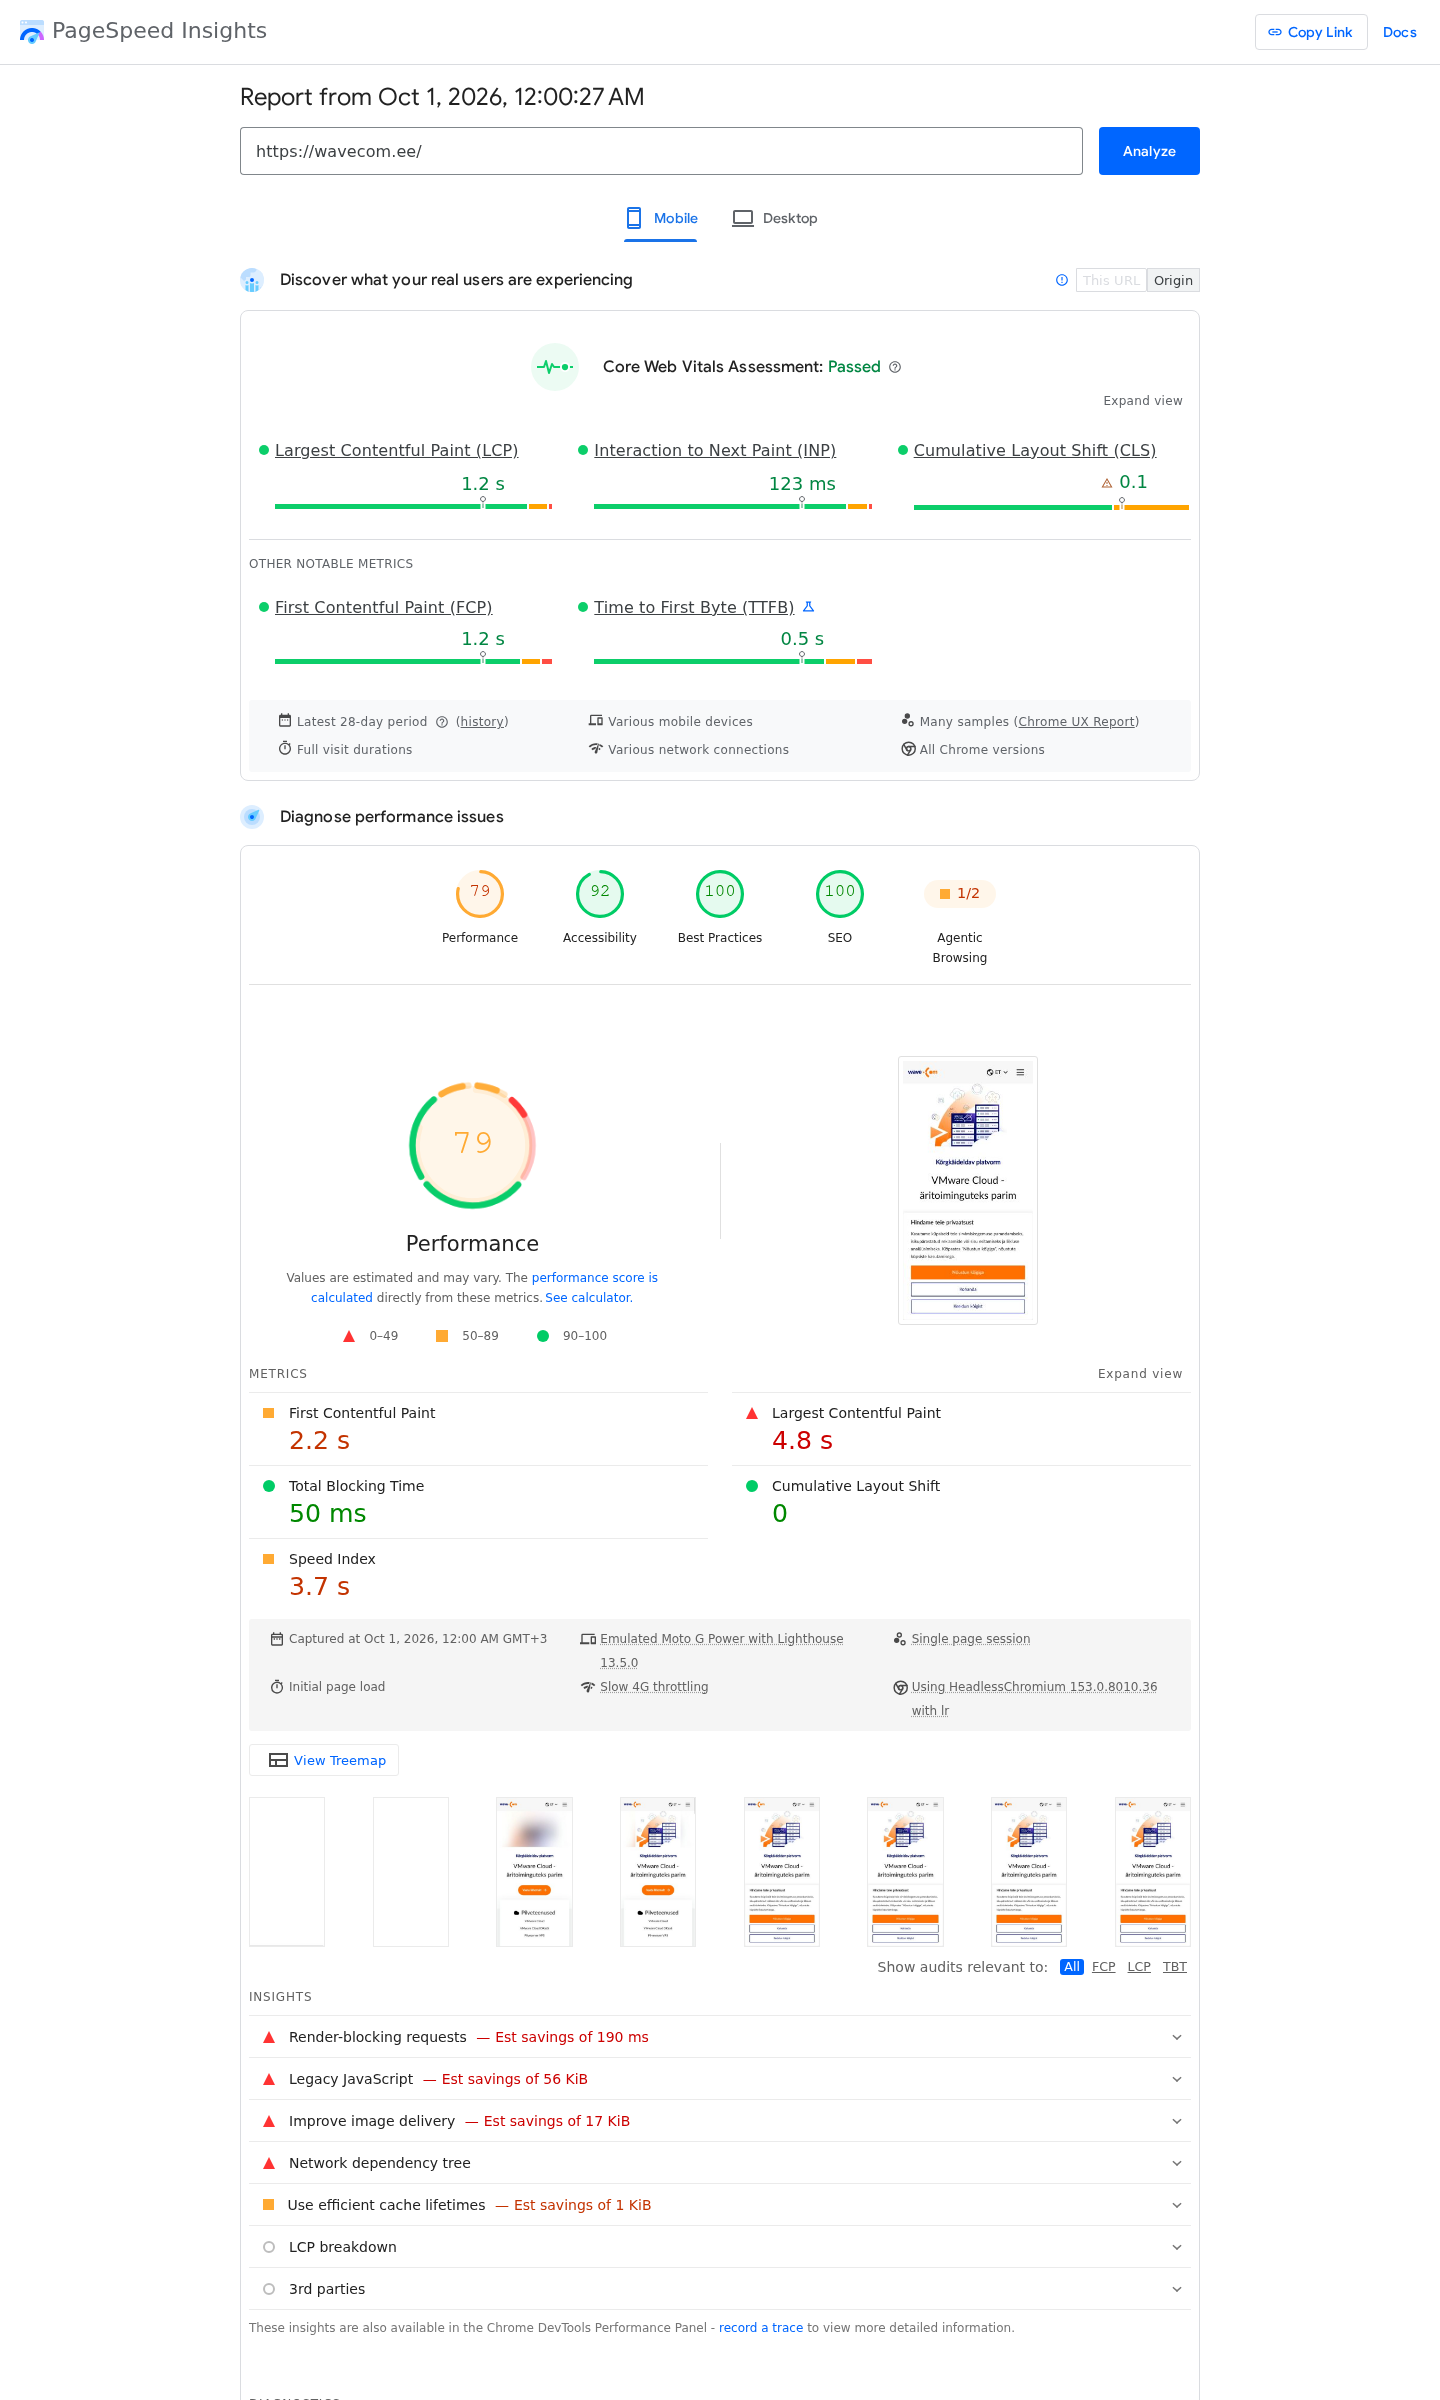Select the Agentic Browsing 1/2 badge
The image size is (1440, 2400).
(960, 893)
